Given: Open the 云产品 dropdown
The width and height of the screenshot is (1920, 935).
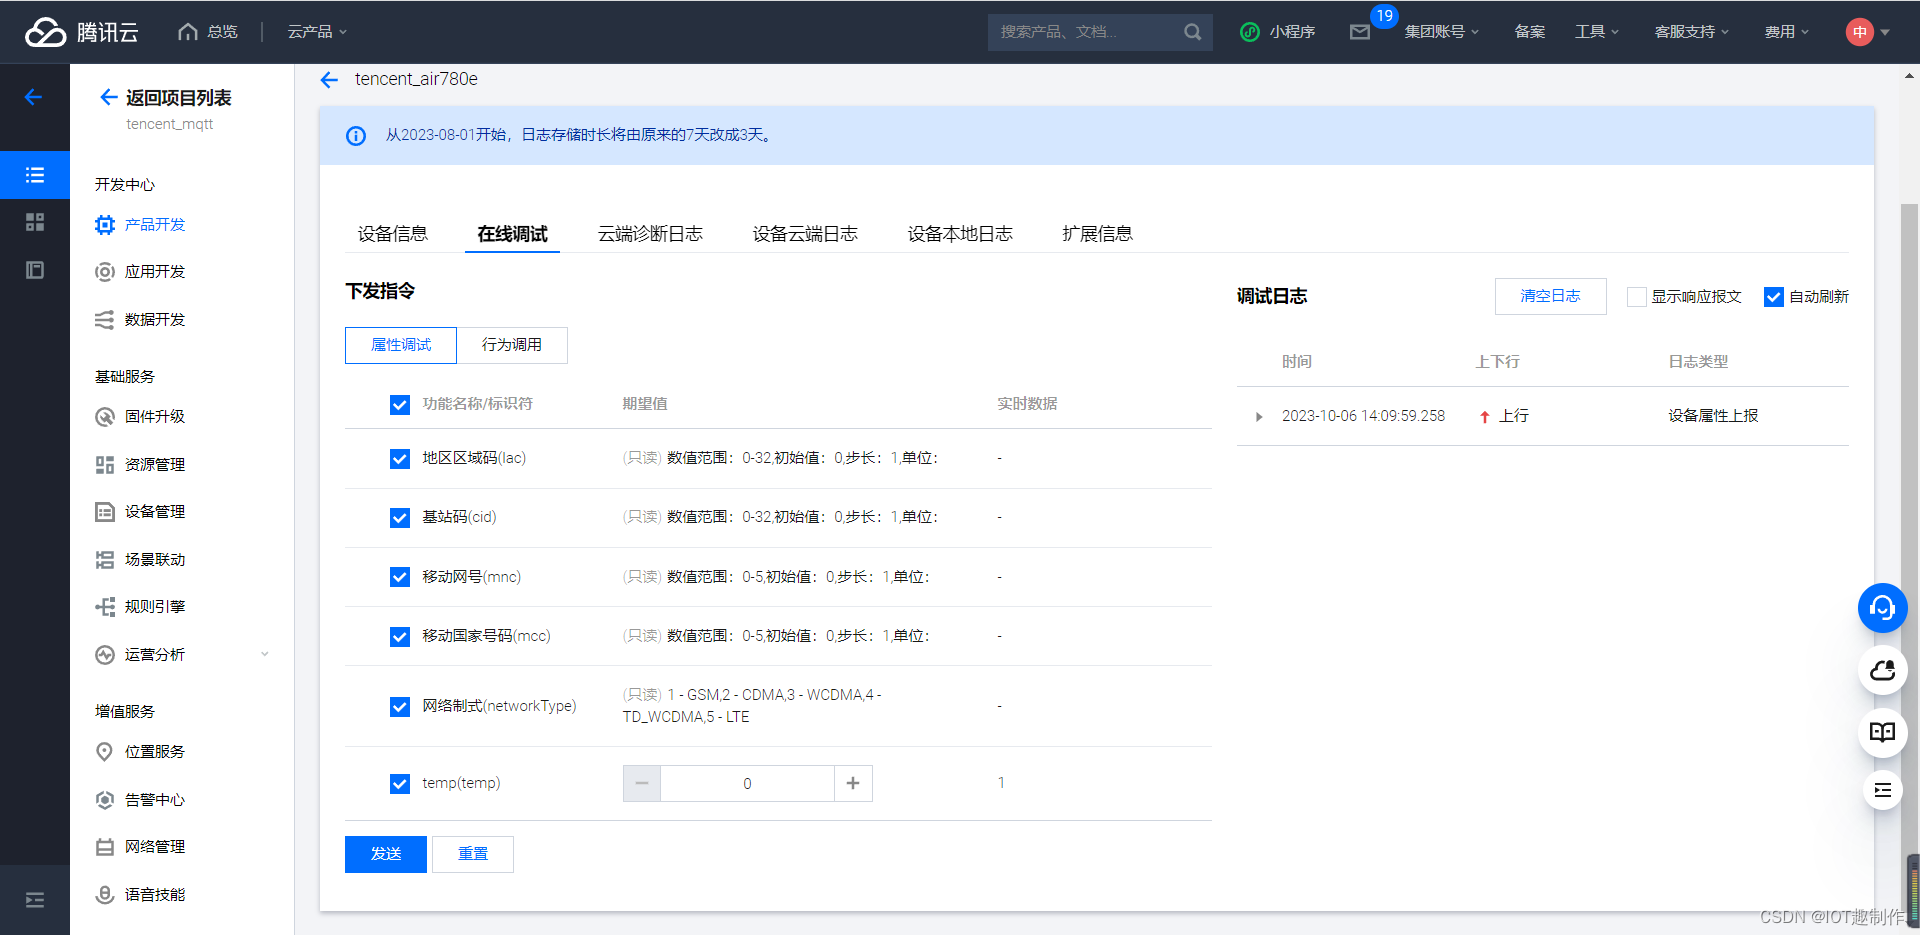Looking at the screenshot, I should coord(317,32).
